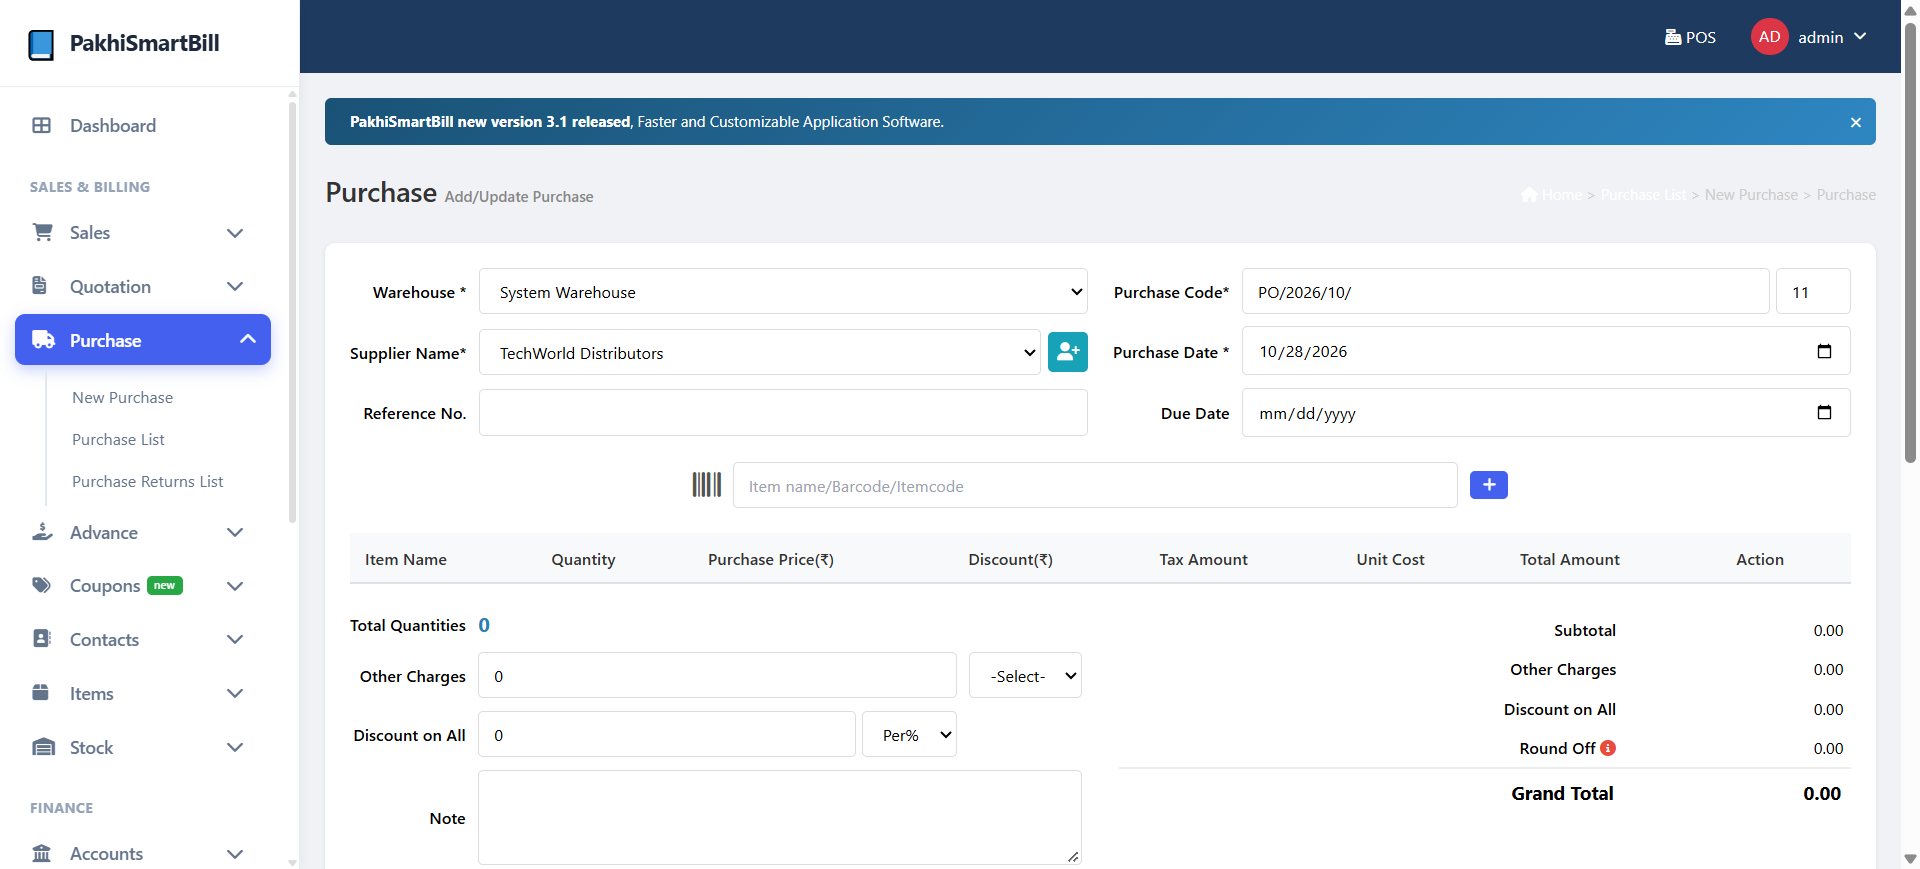Click the PakhiSmartBill logo icon

(x=41, y=44)
